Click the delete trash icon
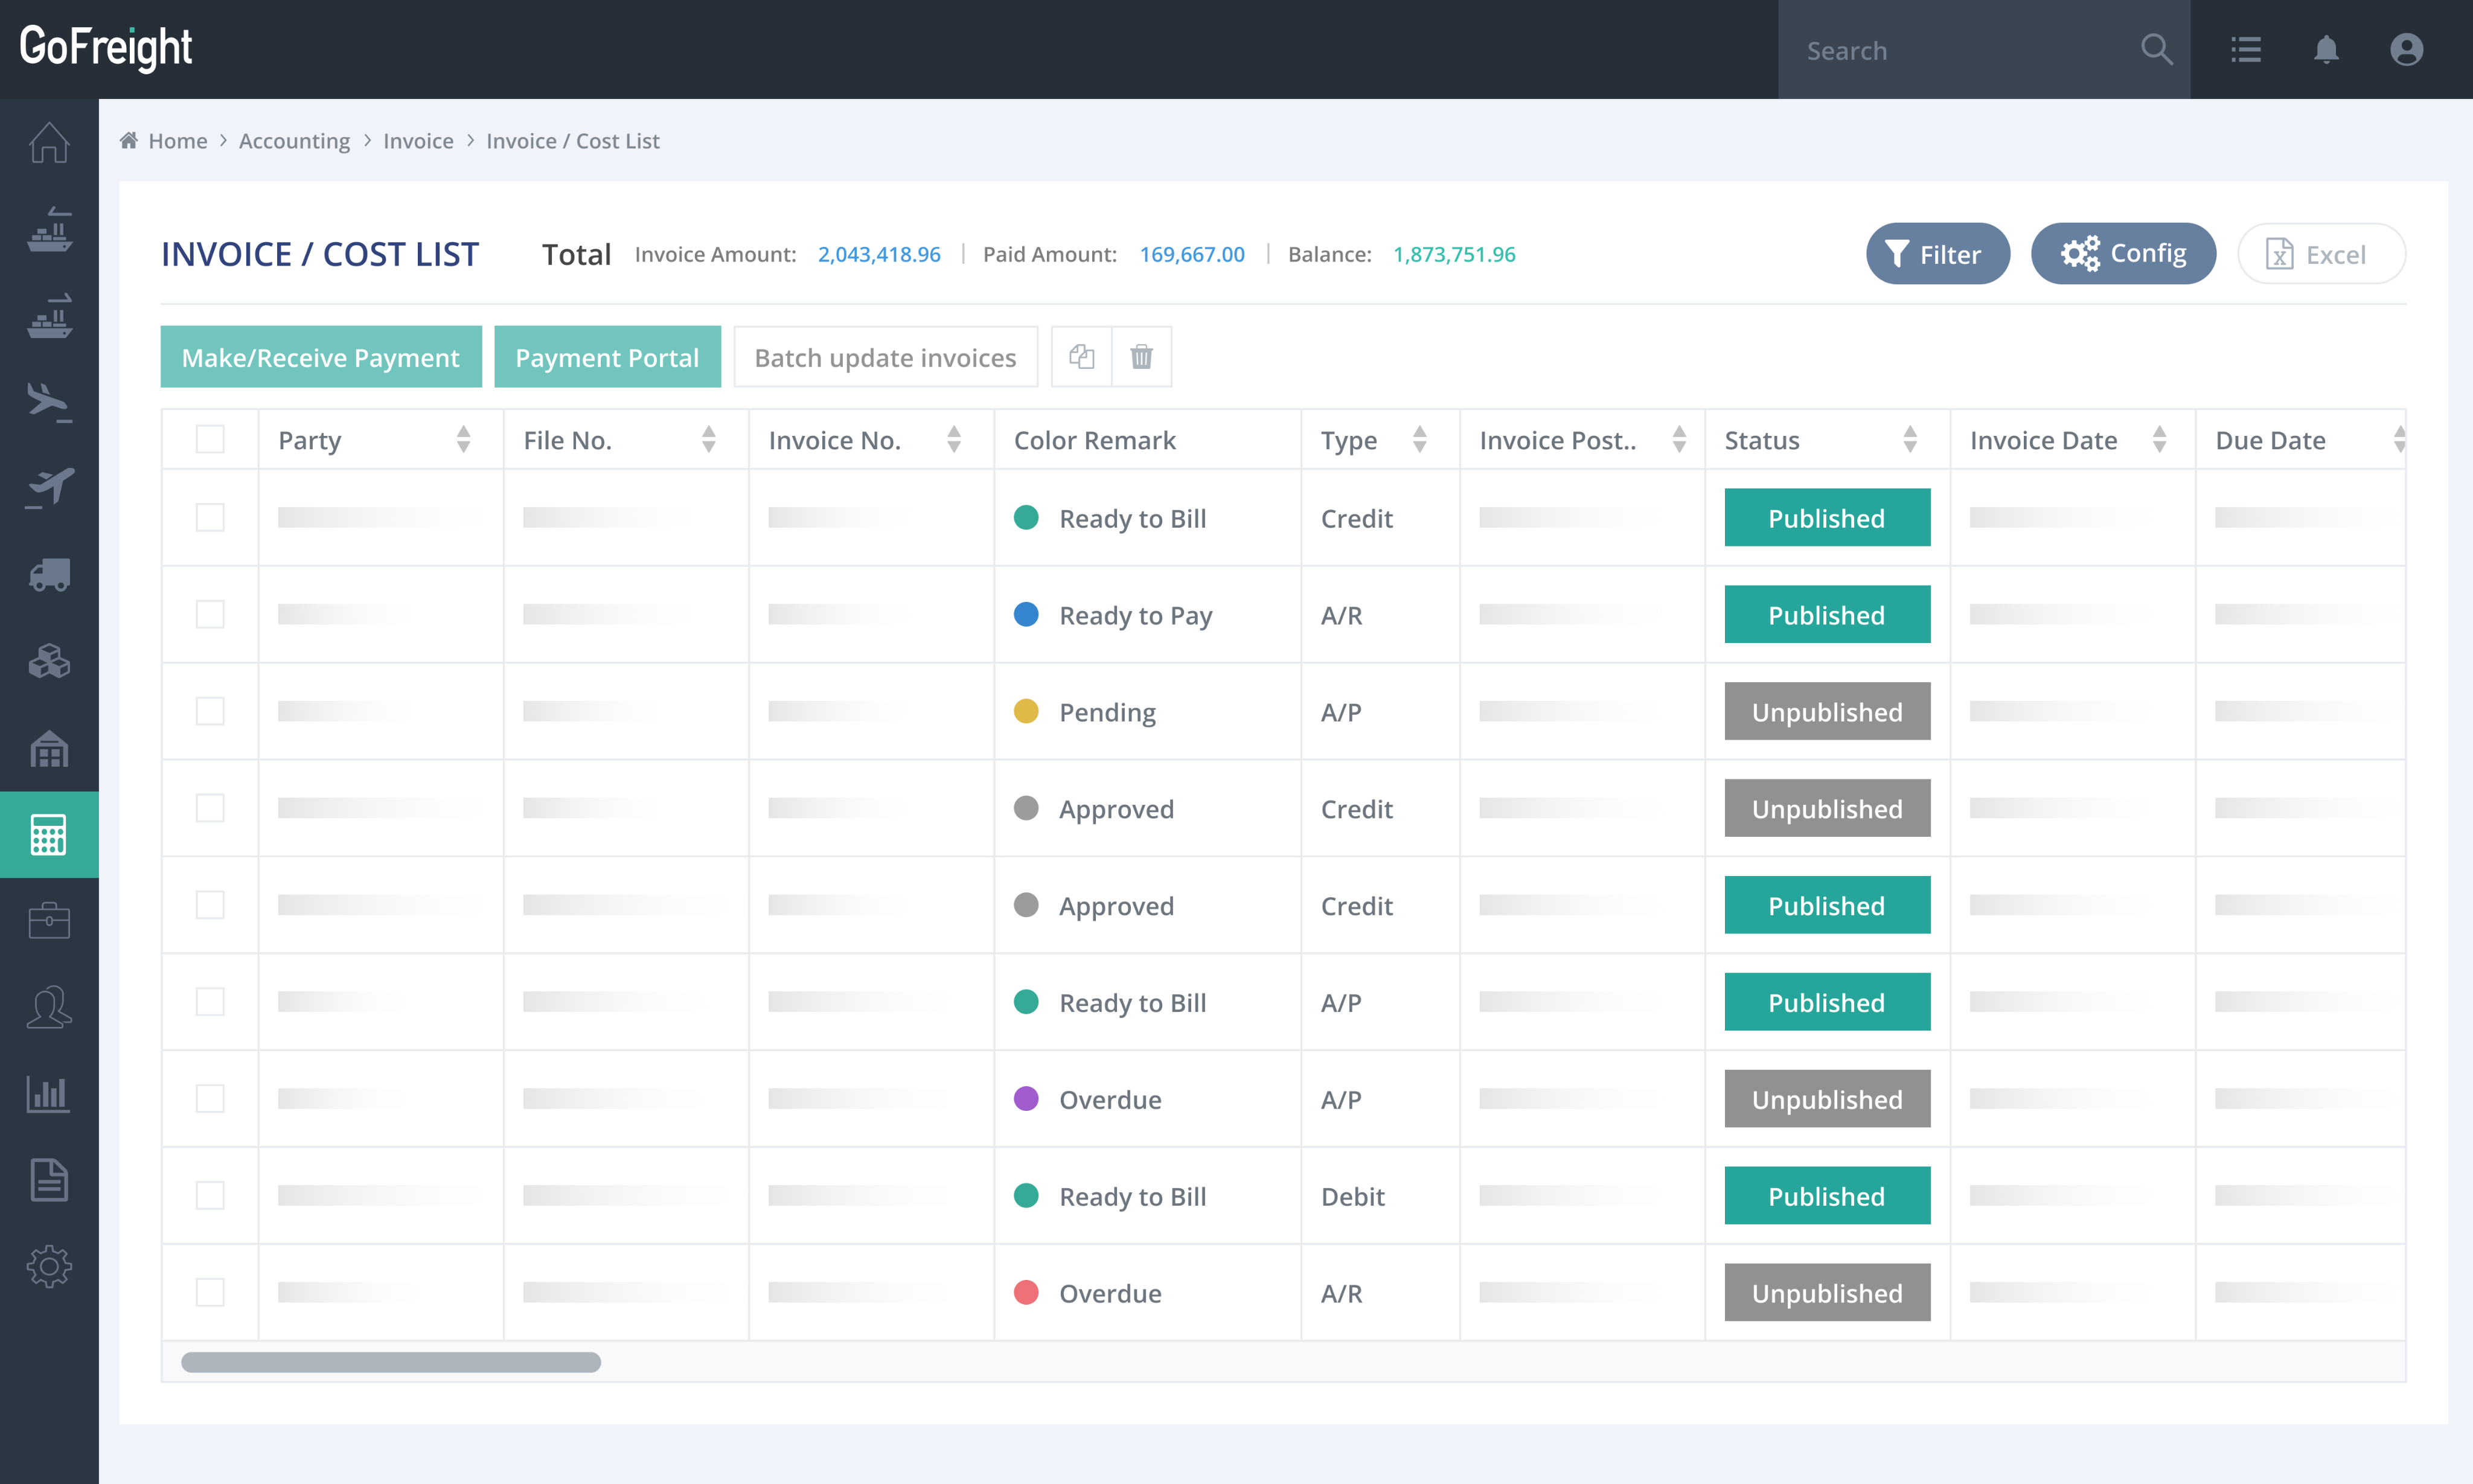 click(x=1141, y=356)
